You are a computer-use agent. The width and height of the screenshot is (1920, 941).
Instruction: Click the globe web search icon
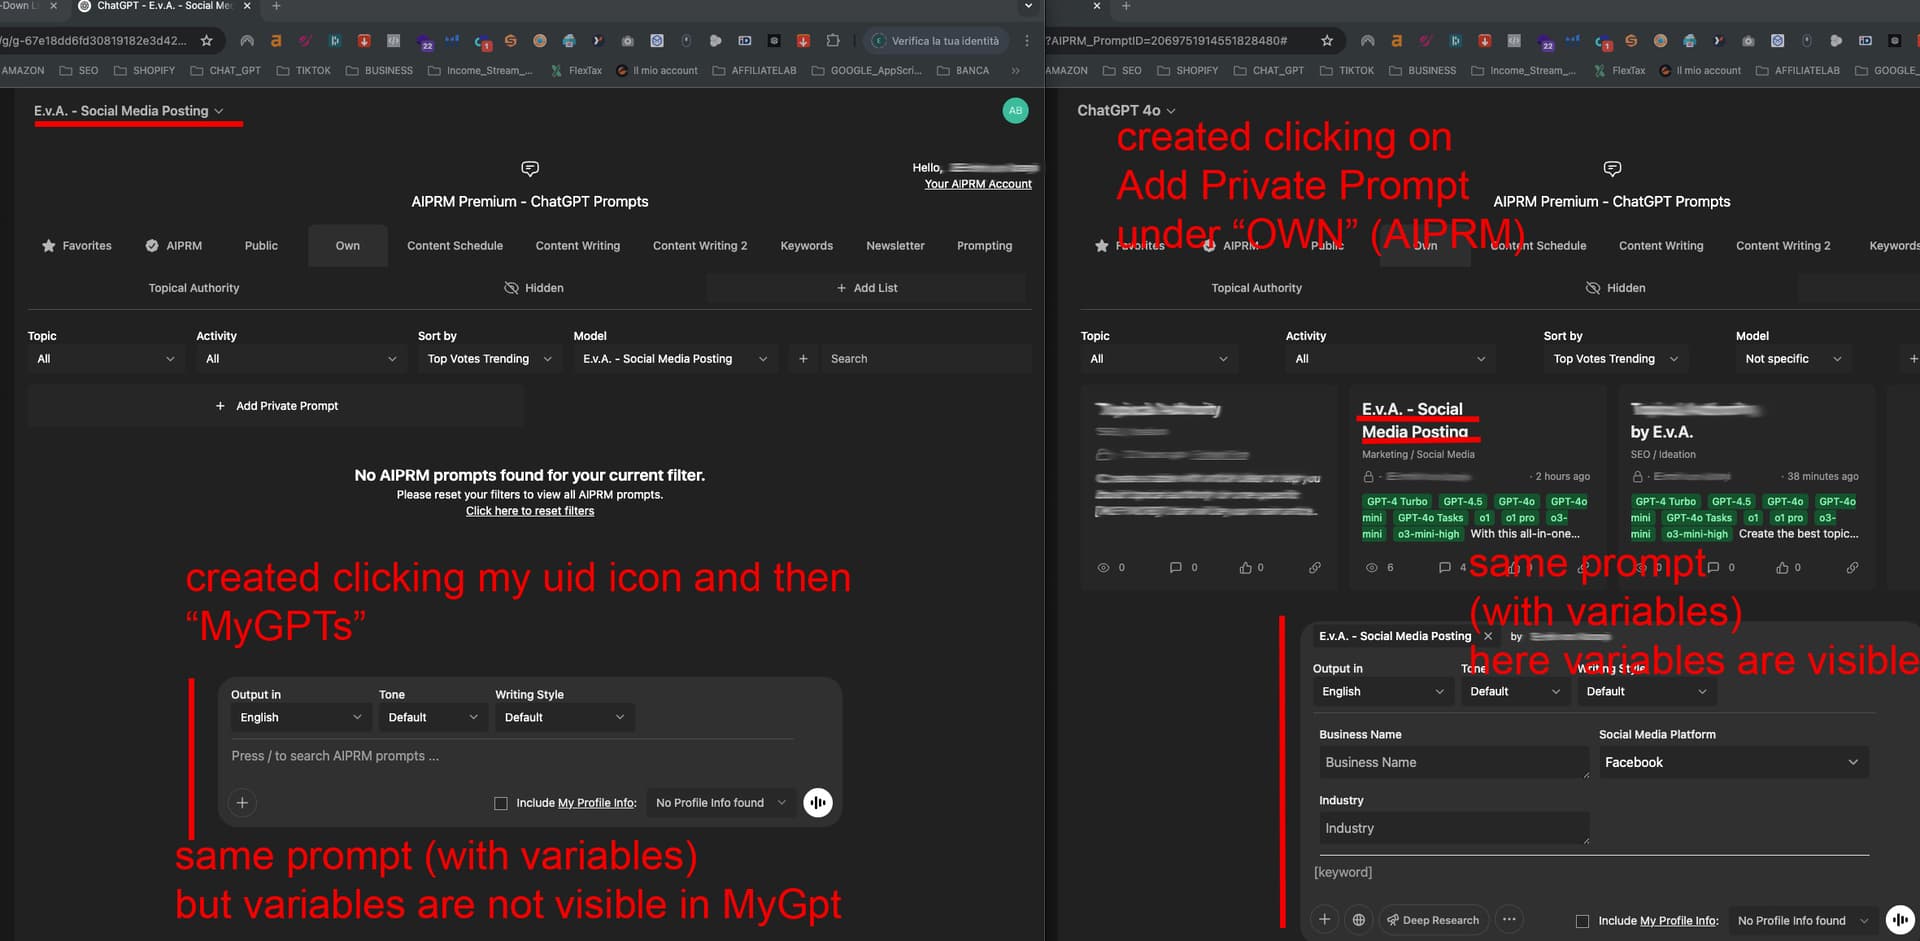pos(1358,920)
